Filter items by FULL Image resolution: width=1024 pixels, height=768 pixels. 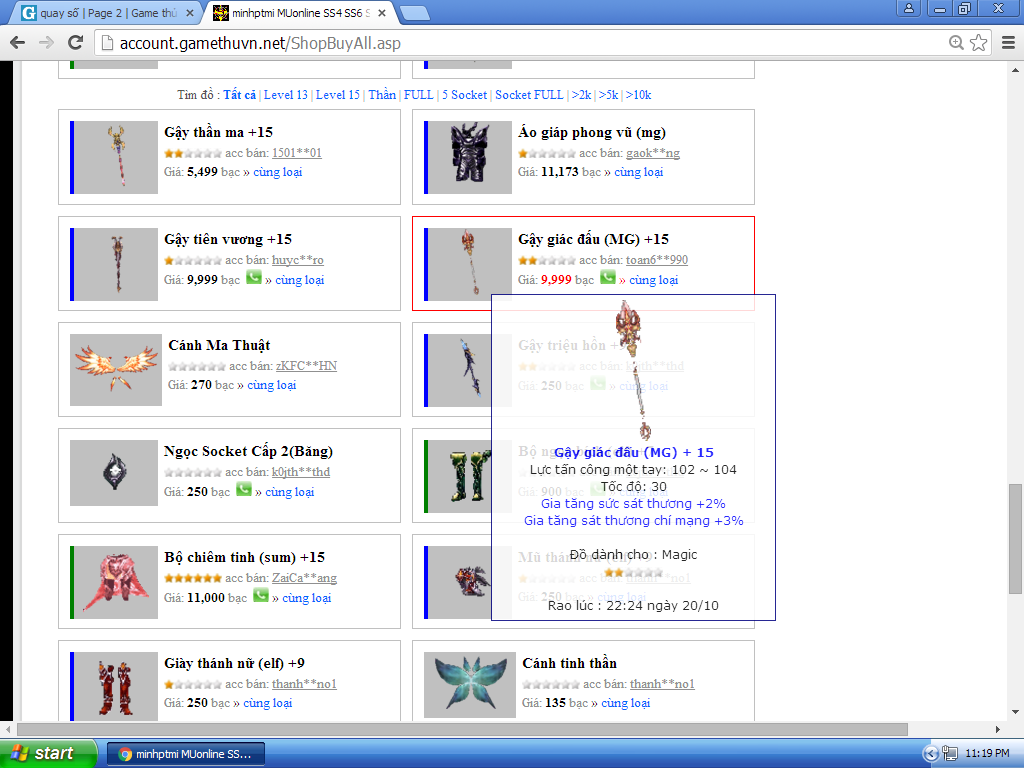click(x=419, y=95)
